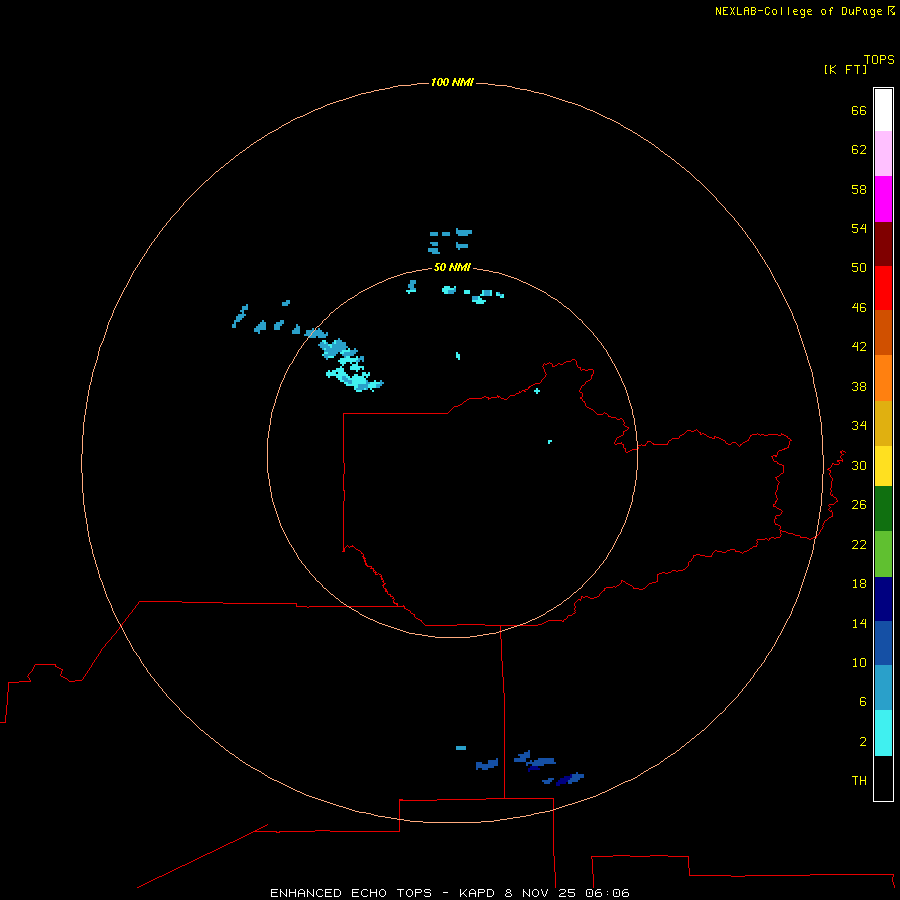Click the [K FT] units label

pos(845,69)
